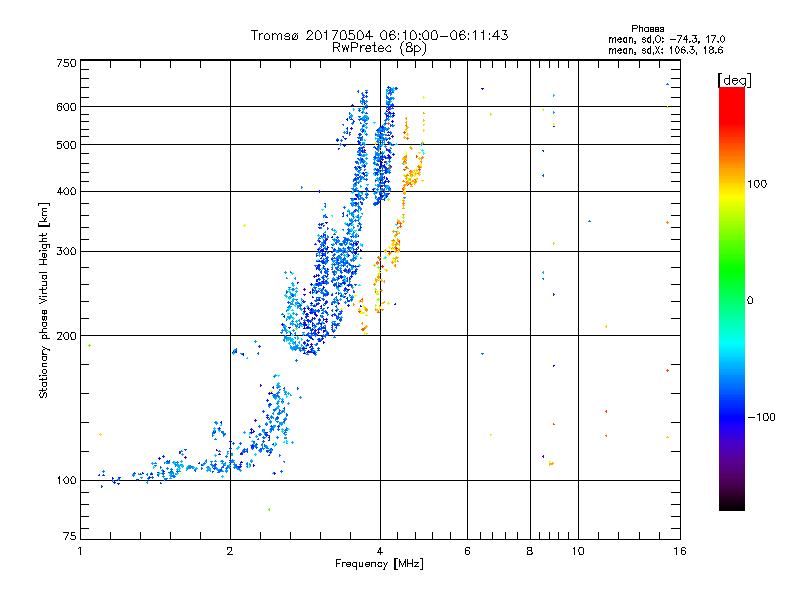Click the '100' colorbar tick label
Screen dimensions: 800x600
[x=757, y=184]
